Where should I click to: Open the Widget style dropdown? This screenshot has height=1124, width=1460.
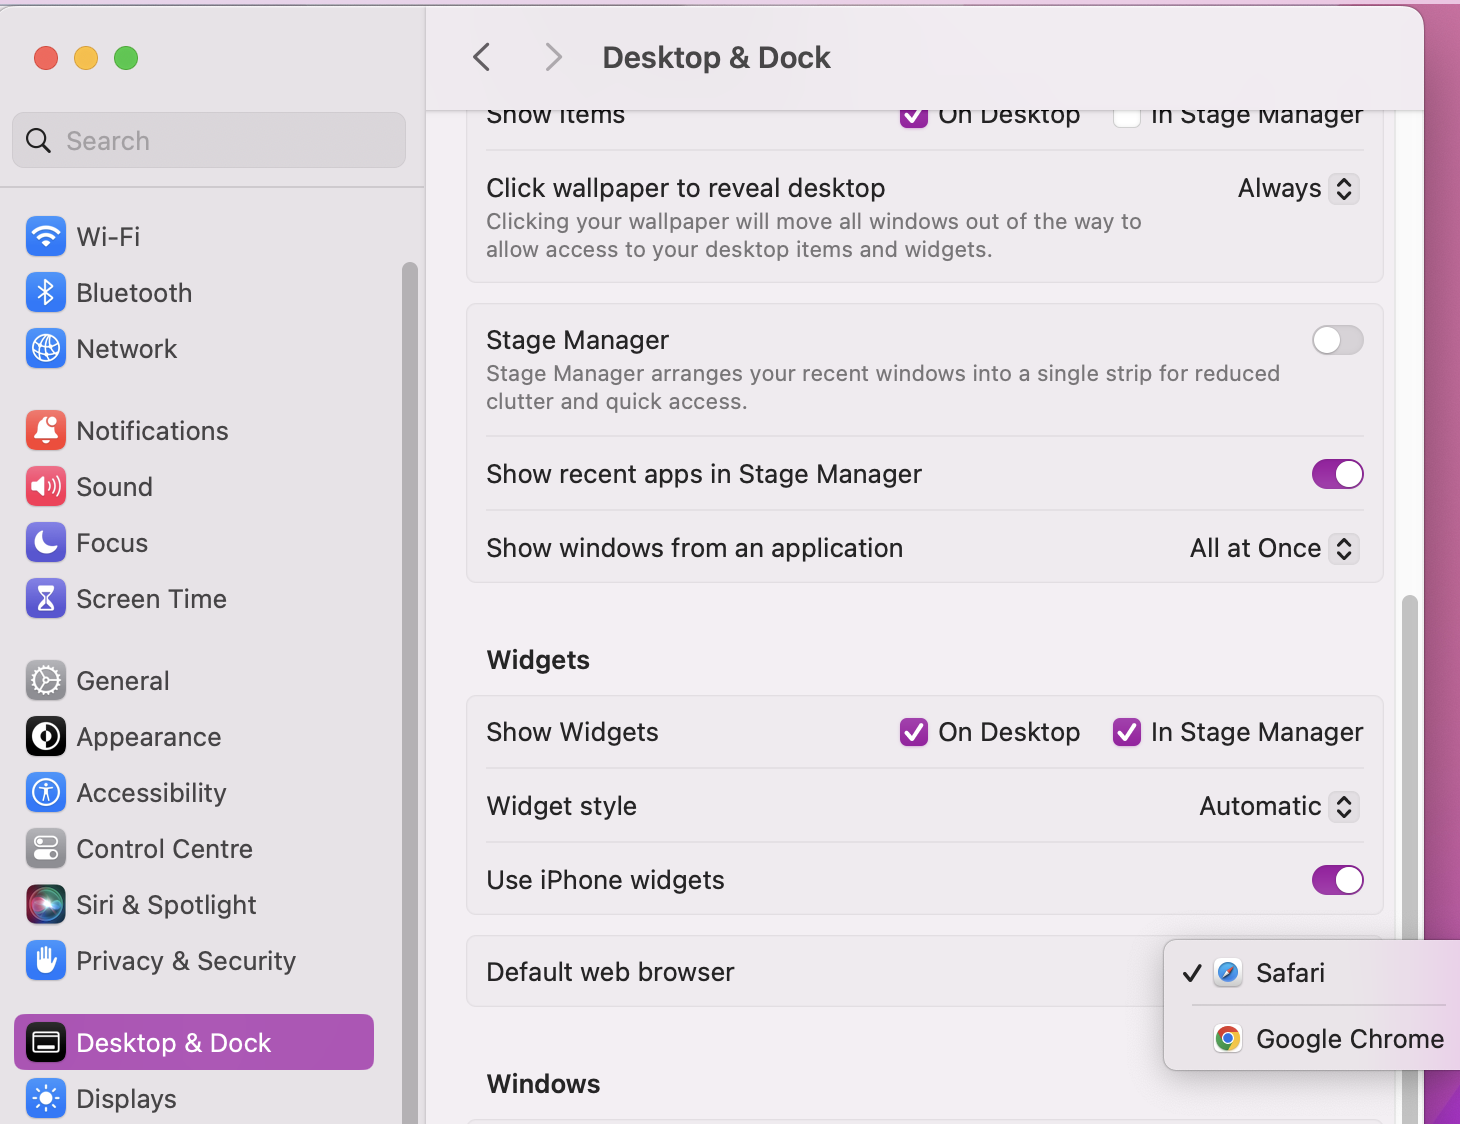[x=1277, y=806]
